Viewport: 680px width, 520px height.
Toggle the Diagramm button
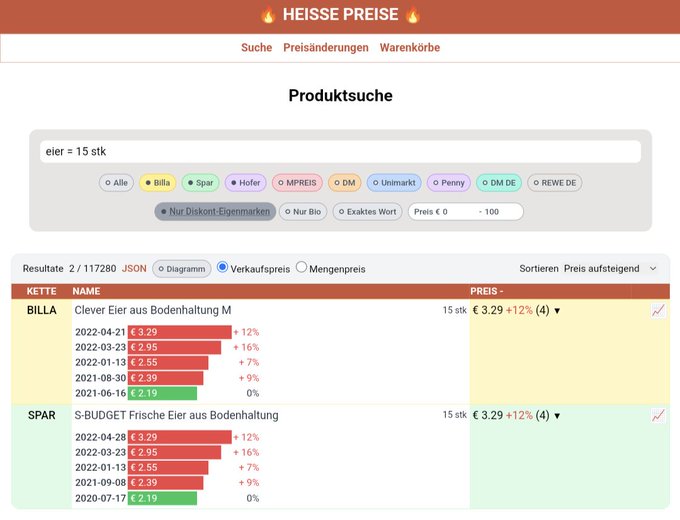(182, 269)
